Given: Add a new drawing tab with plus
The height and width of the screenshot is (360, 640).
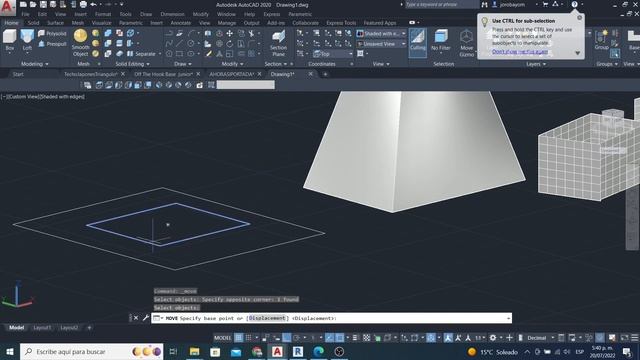Looking at the screenshot, I should 325,74.
